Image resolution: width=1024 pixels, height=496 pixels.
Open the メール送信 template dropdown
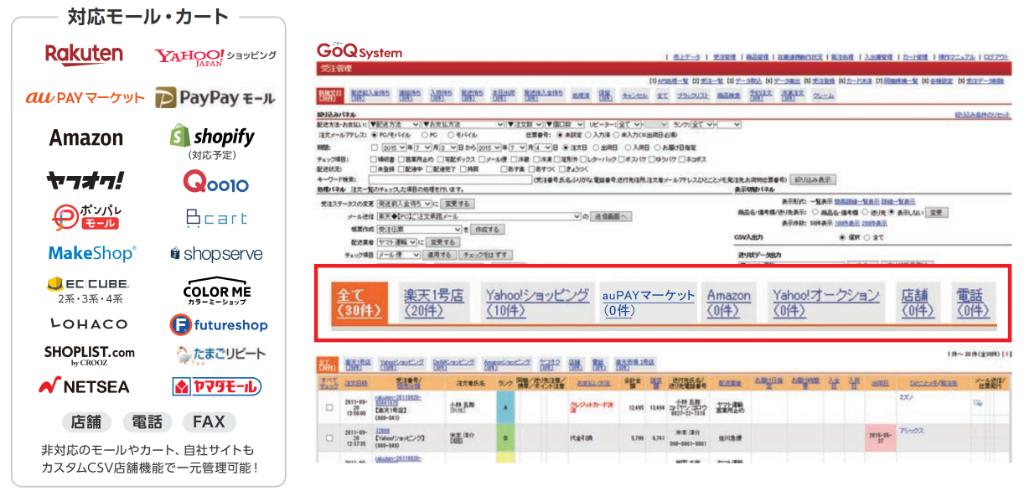(x=480, y=217)
